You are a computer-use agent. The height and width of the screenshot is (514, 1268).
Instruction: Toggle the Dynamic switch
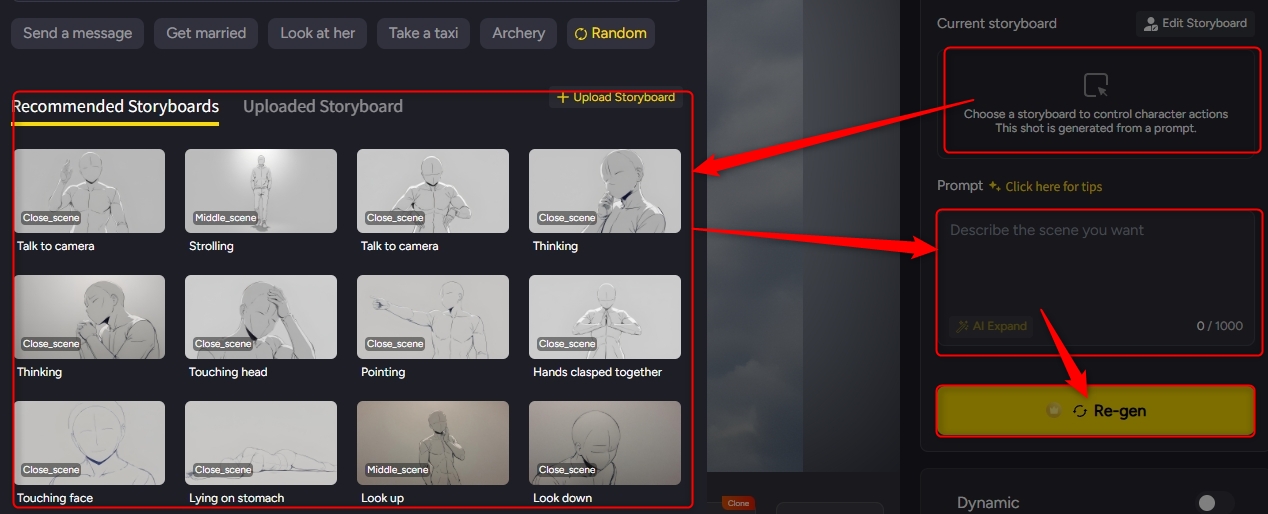pos(1215,502)
